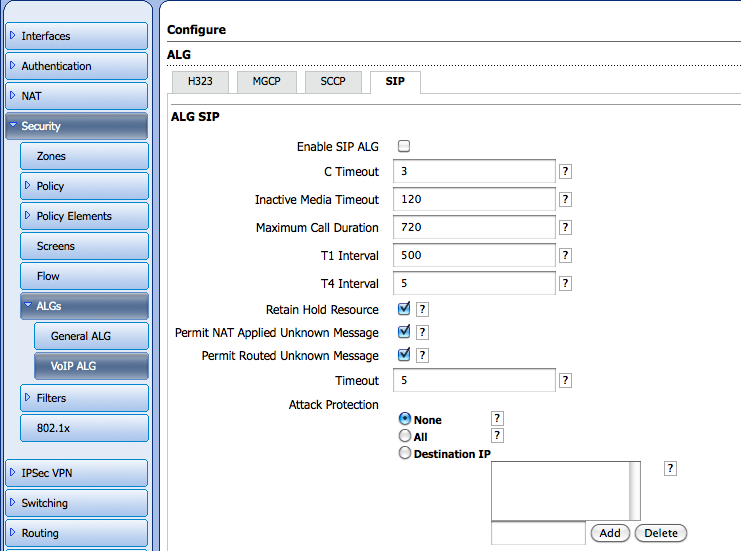Image resolution: width=741 pixels, height=551 pixels.
Task: Click the T4 Interval field
Action: tap(474, 283)
